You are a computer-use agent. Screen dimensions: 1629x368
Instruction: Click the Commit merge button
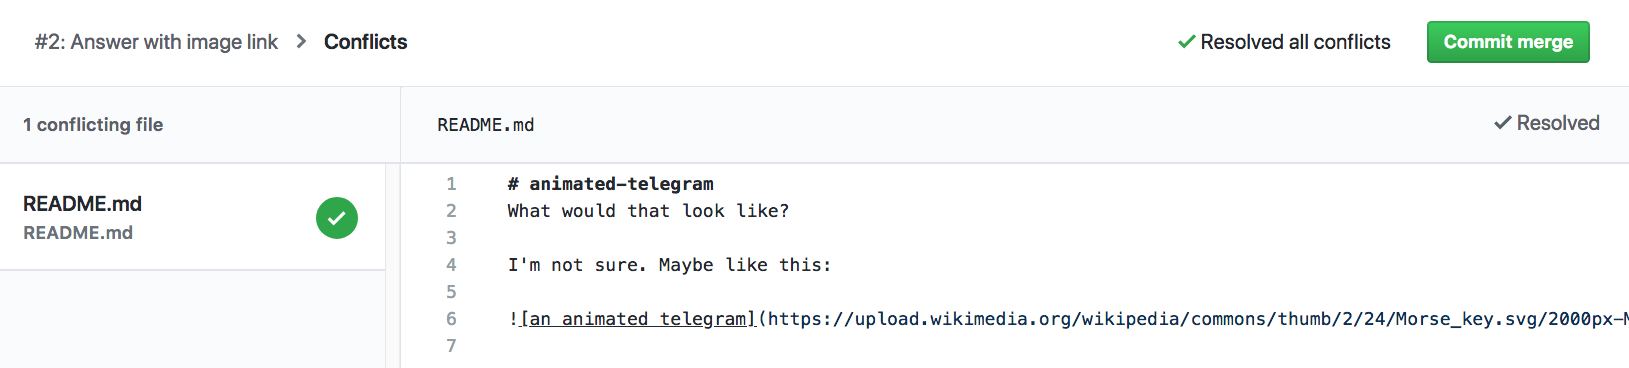[1508, 42]
